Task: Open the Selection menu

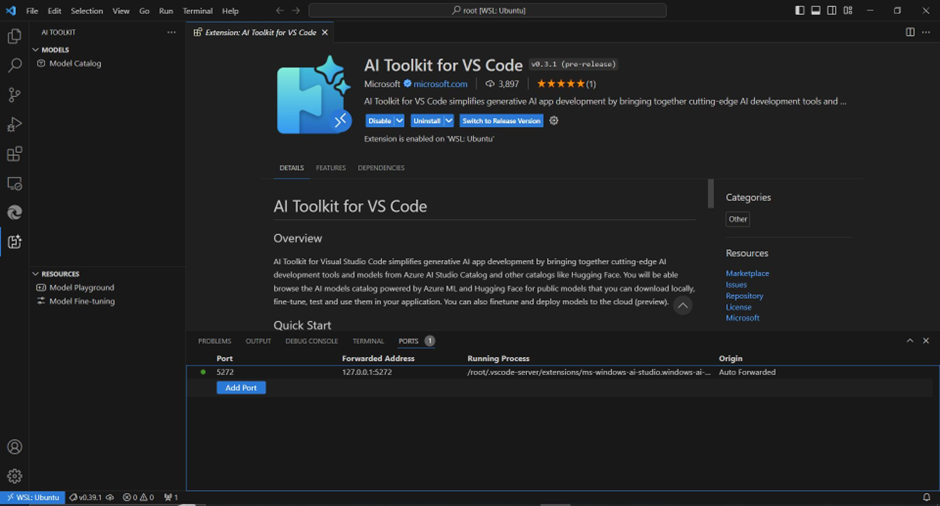Action: click(87, 11)
